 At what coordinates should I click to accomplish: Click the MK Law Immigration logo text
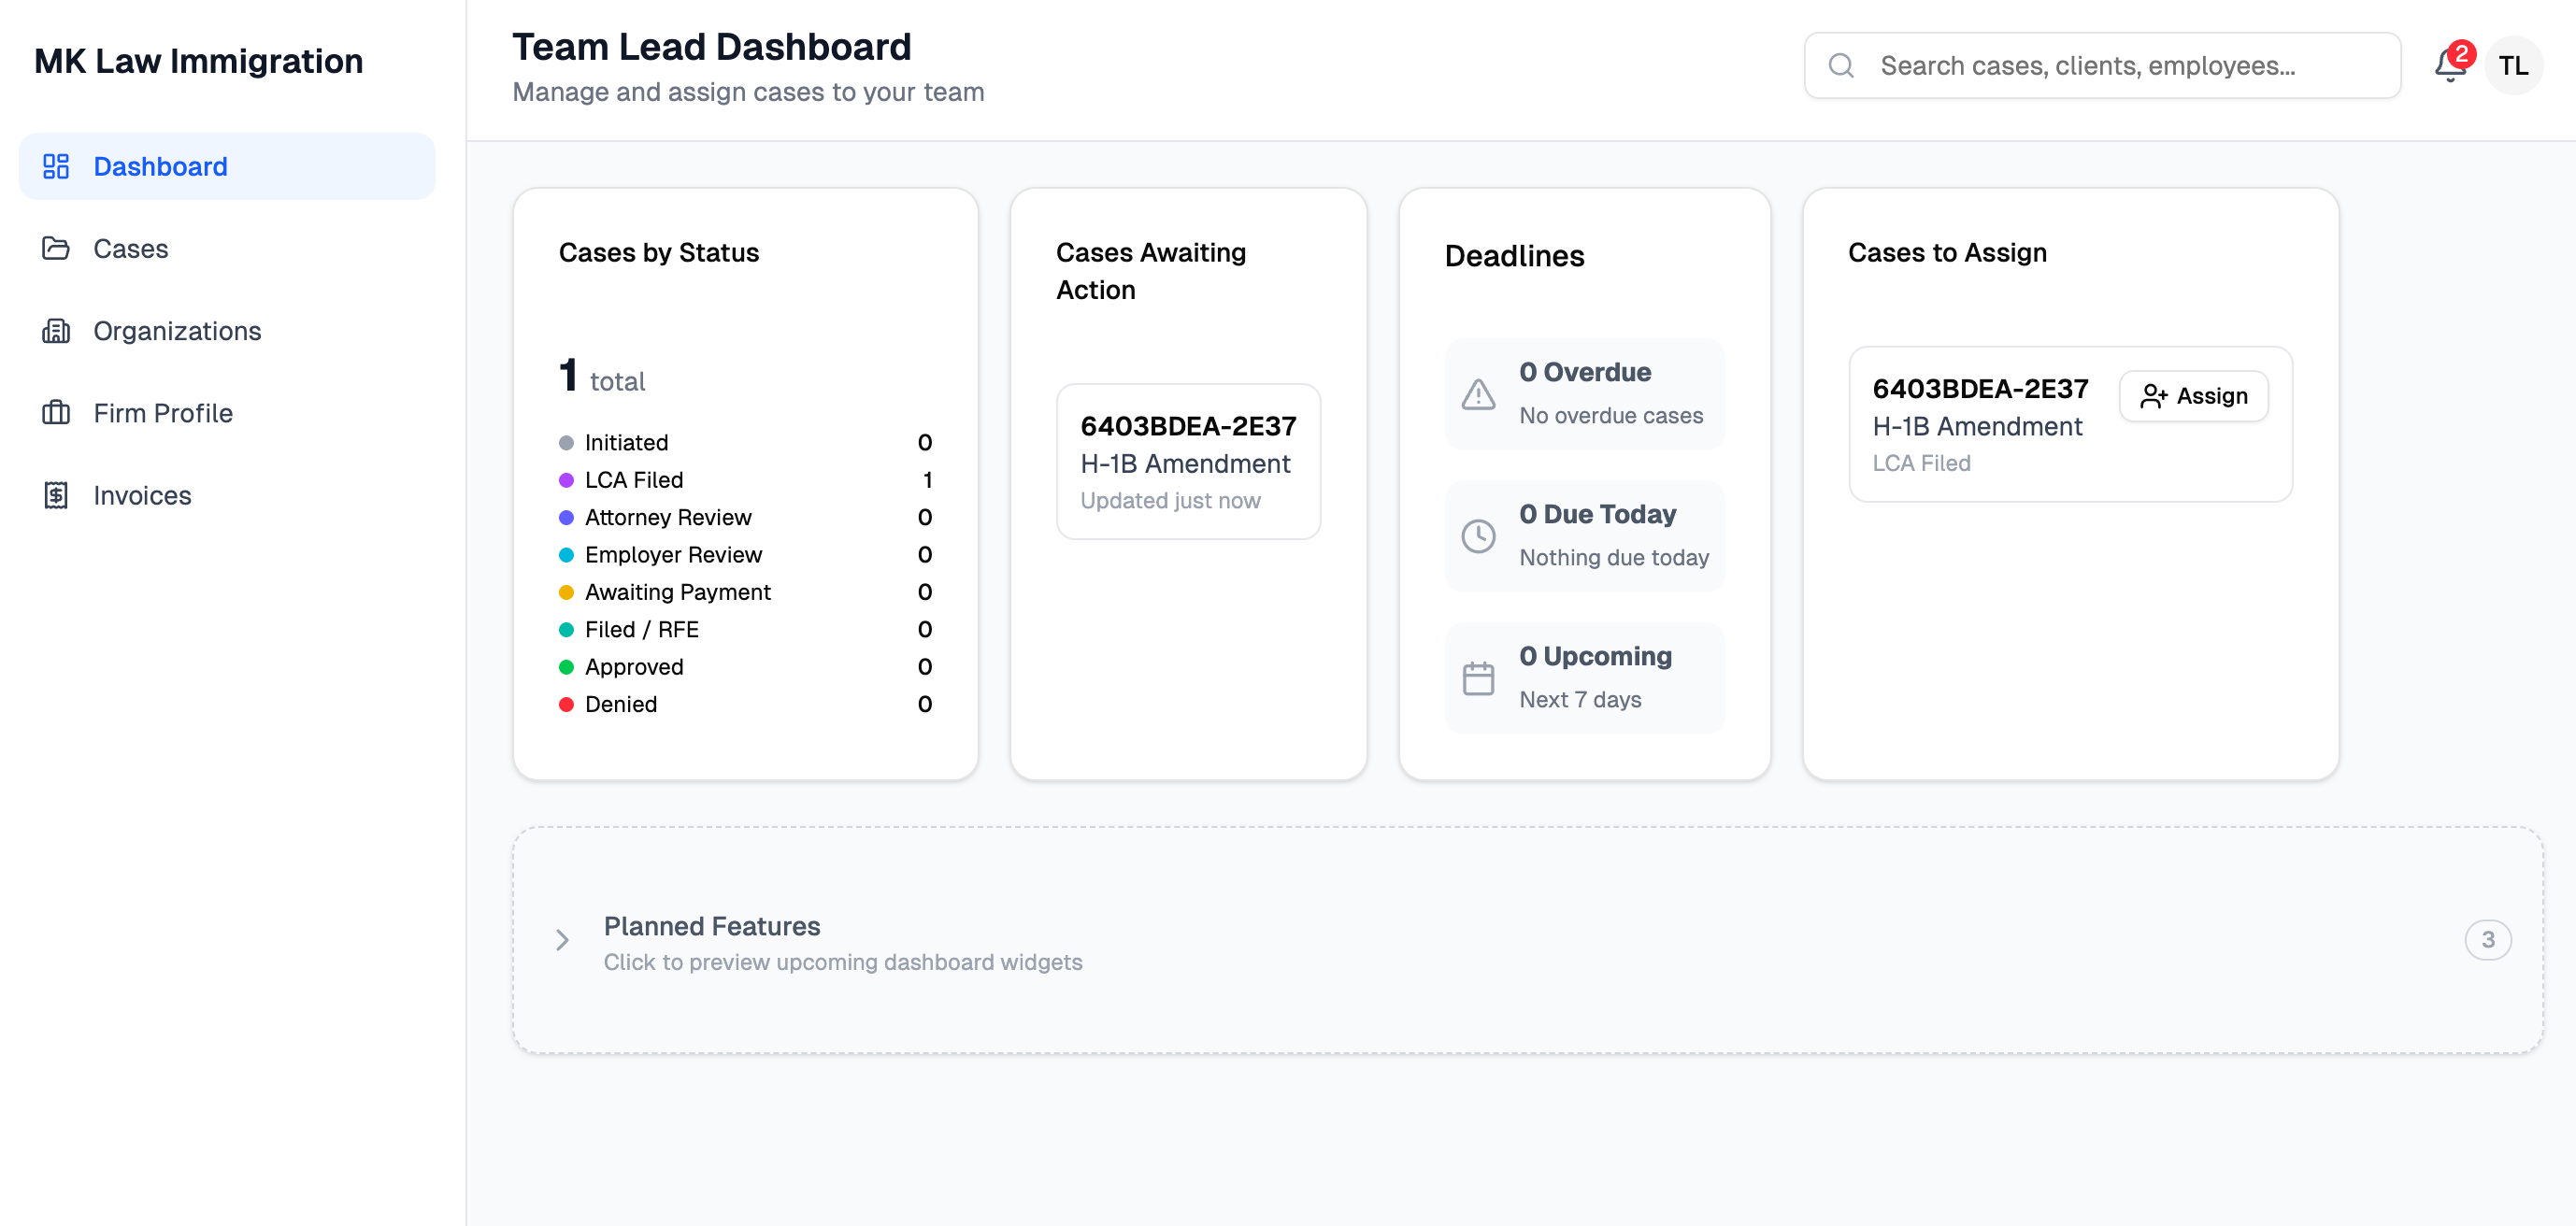pos(198,61)
